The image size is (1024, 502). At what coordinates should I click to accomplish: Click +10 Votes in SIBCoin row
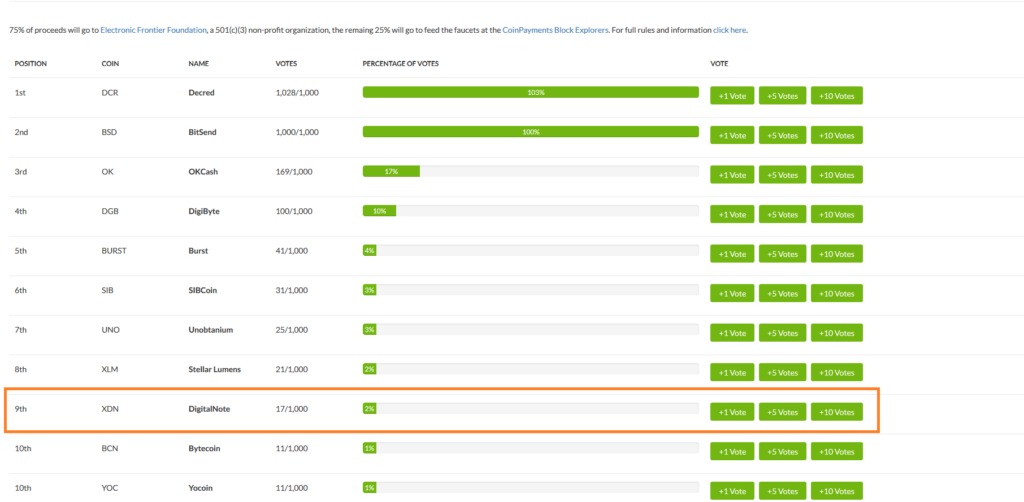(x=837, y=293)
